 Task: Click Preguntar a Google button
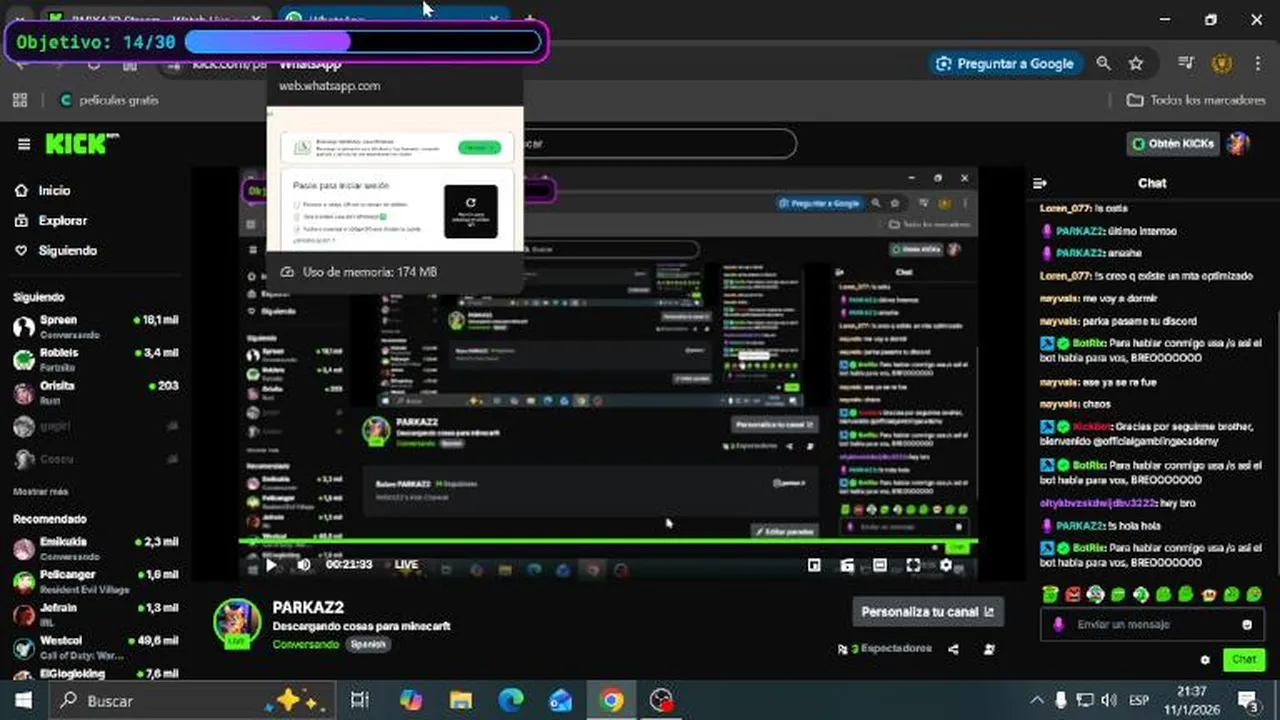1005,63
